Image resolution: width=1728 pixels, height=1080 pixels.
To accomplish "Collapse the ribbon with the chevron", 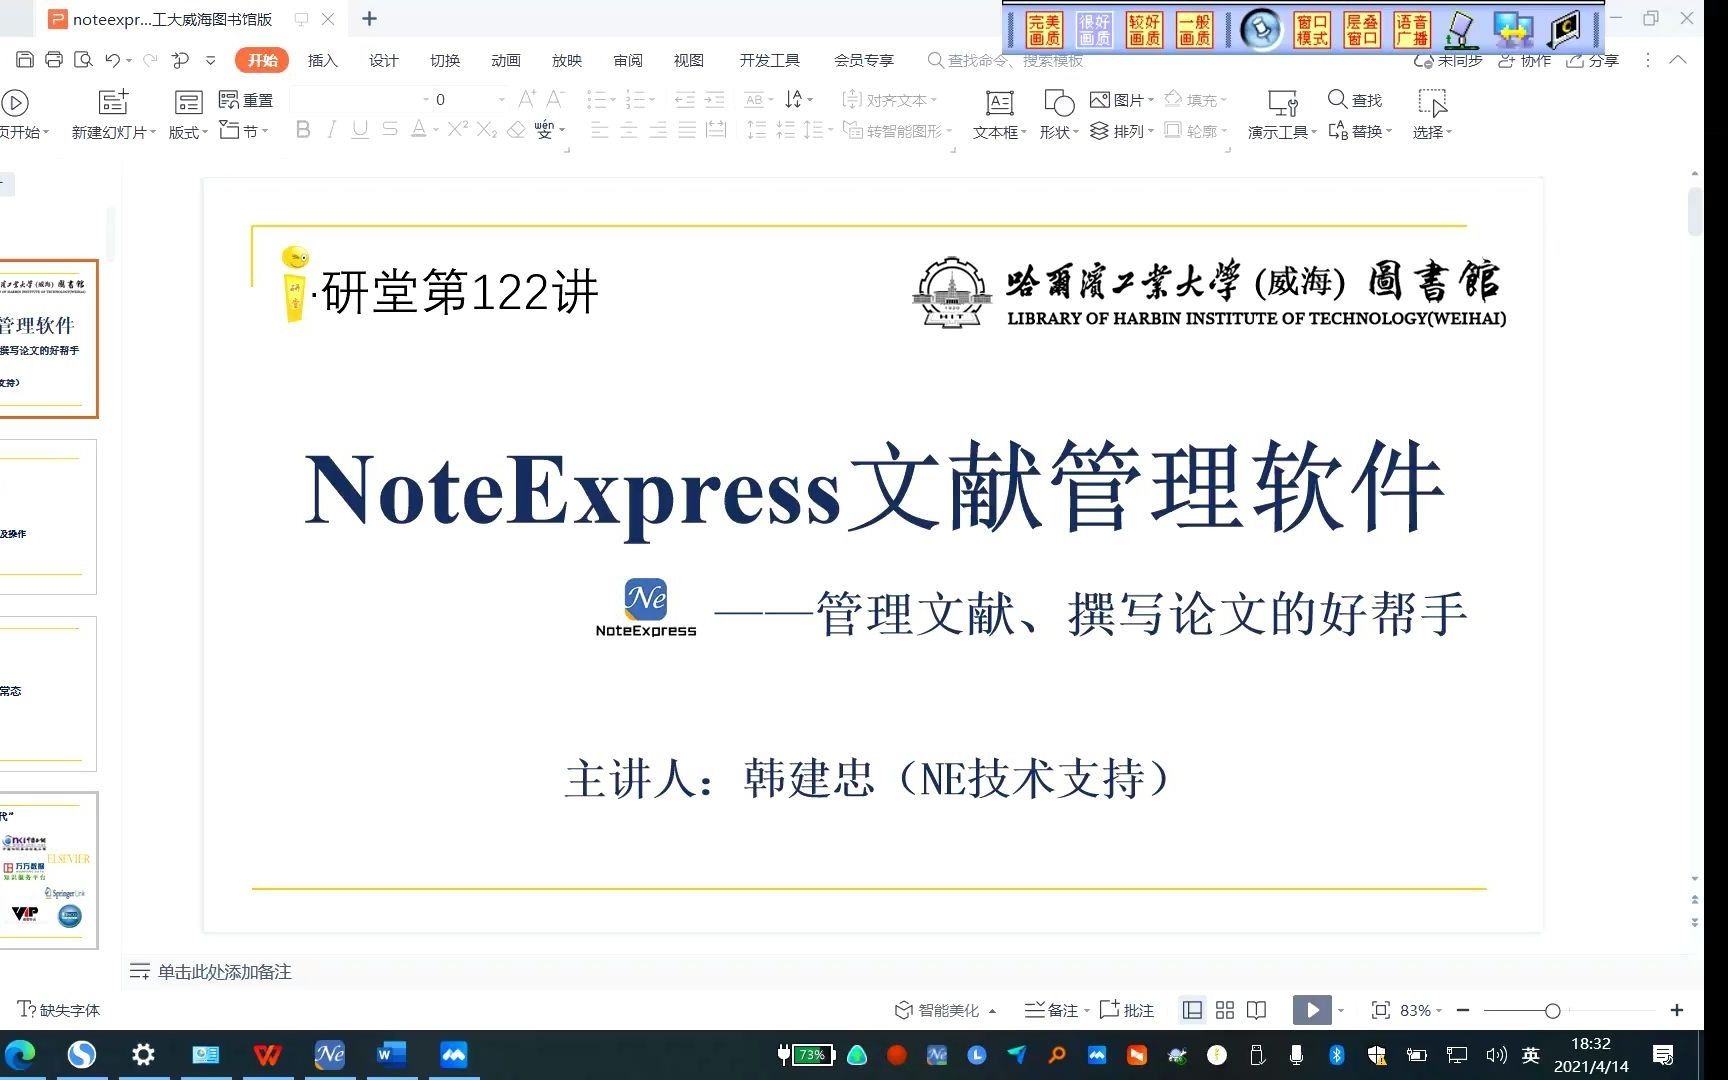I will pos(1679,60).
